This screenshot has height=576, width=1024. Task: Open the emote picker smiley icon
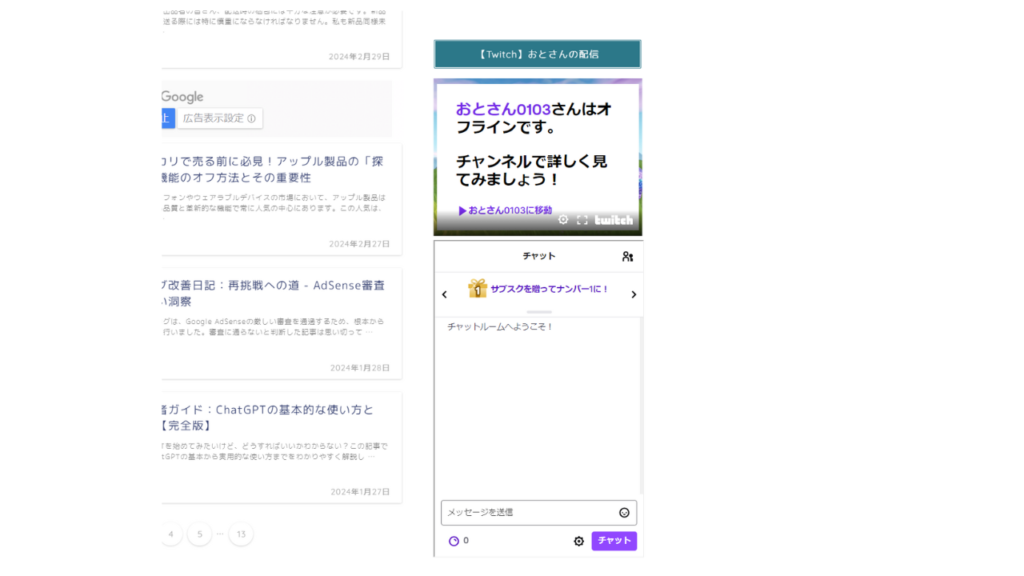point(624,513)
